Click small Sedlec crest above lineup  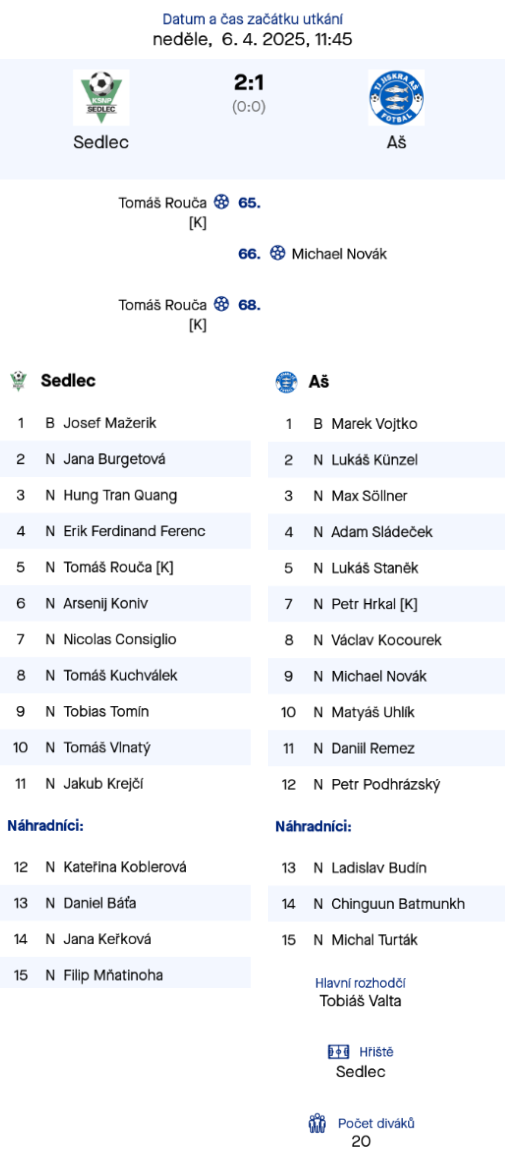point(18,381)
